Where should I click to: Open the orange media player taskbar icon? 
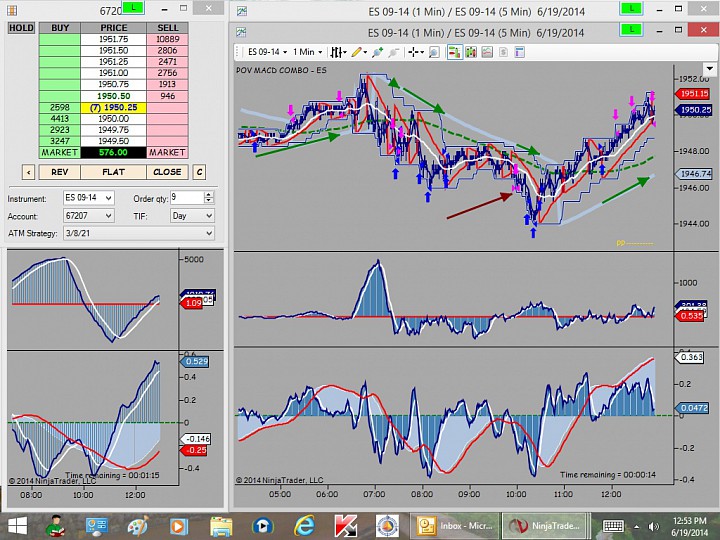tap(179, 526)
